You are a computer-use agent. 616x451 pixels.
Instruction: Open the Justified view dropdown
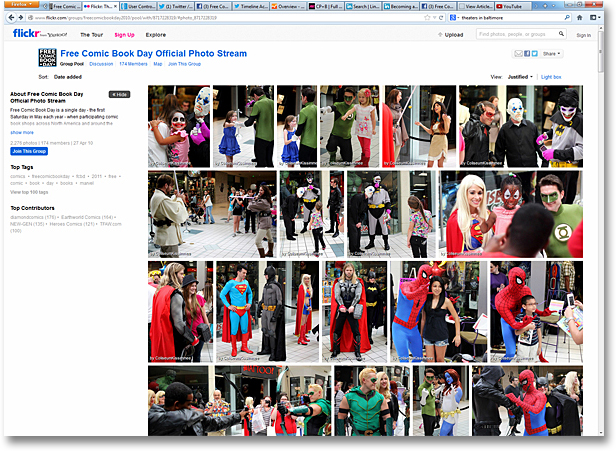coord(520,77)
